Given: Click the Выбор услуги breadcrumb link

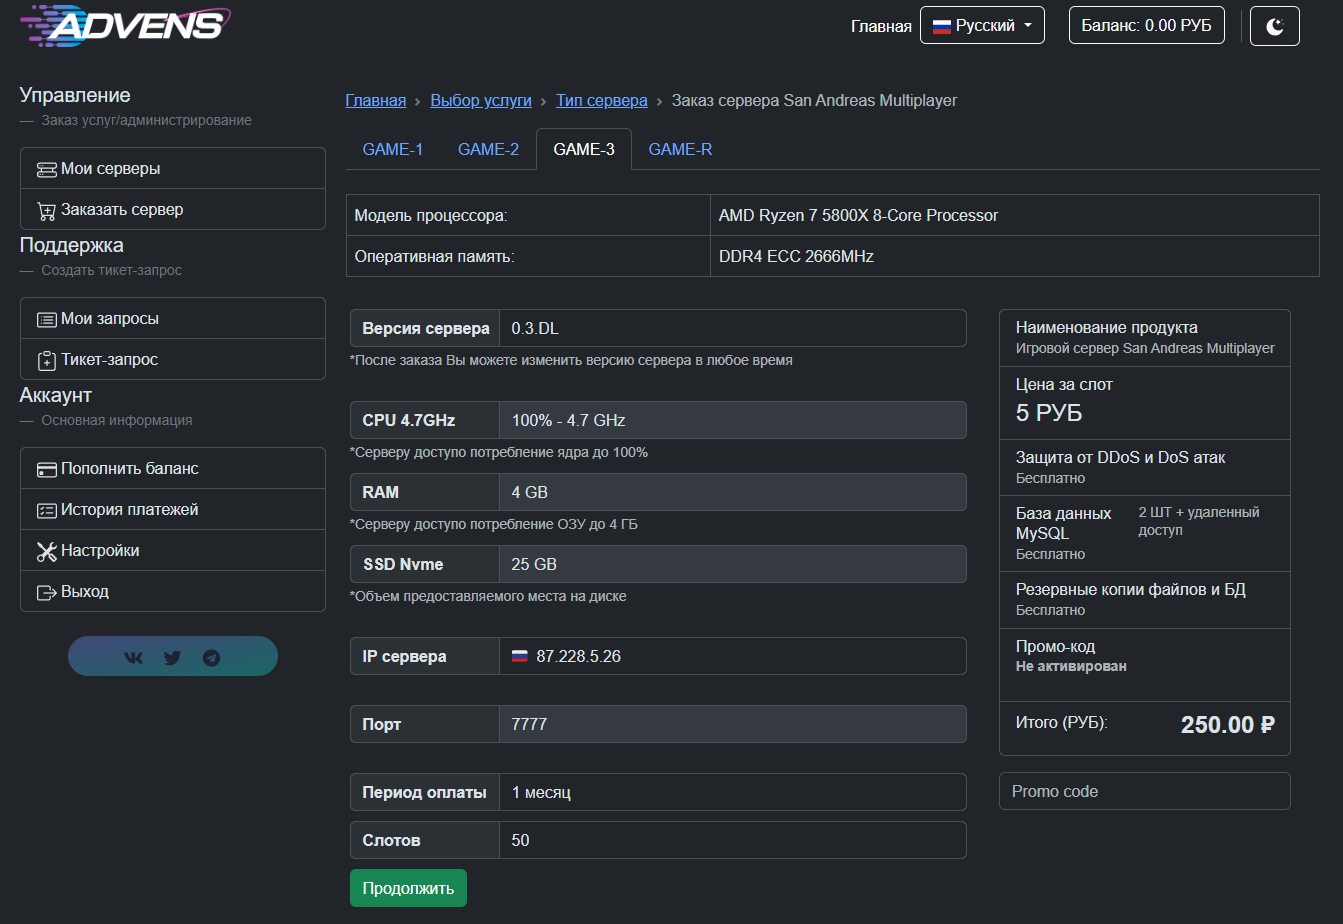Looking at the screenshot, I should click(x=481, y=100).
